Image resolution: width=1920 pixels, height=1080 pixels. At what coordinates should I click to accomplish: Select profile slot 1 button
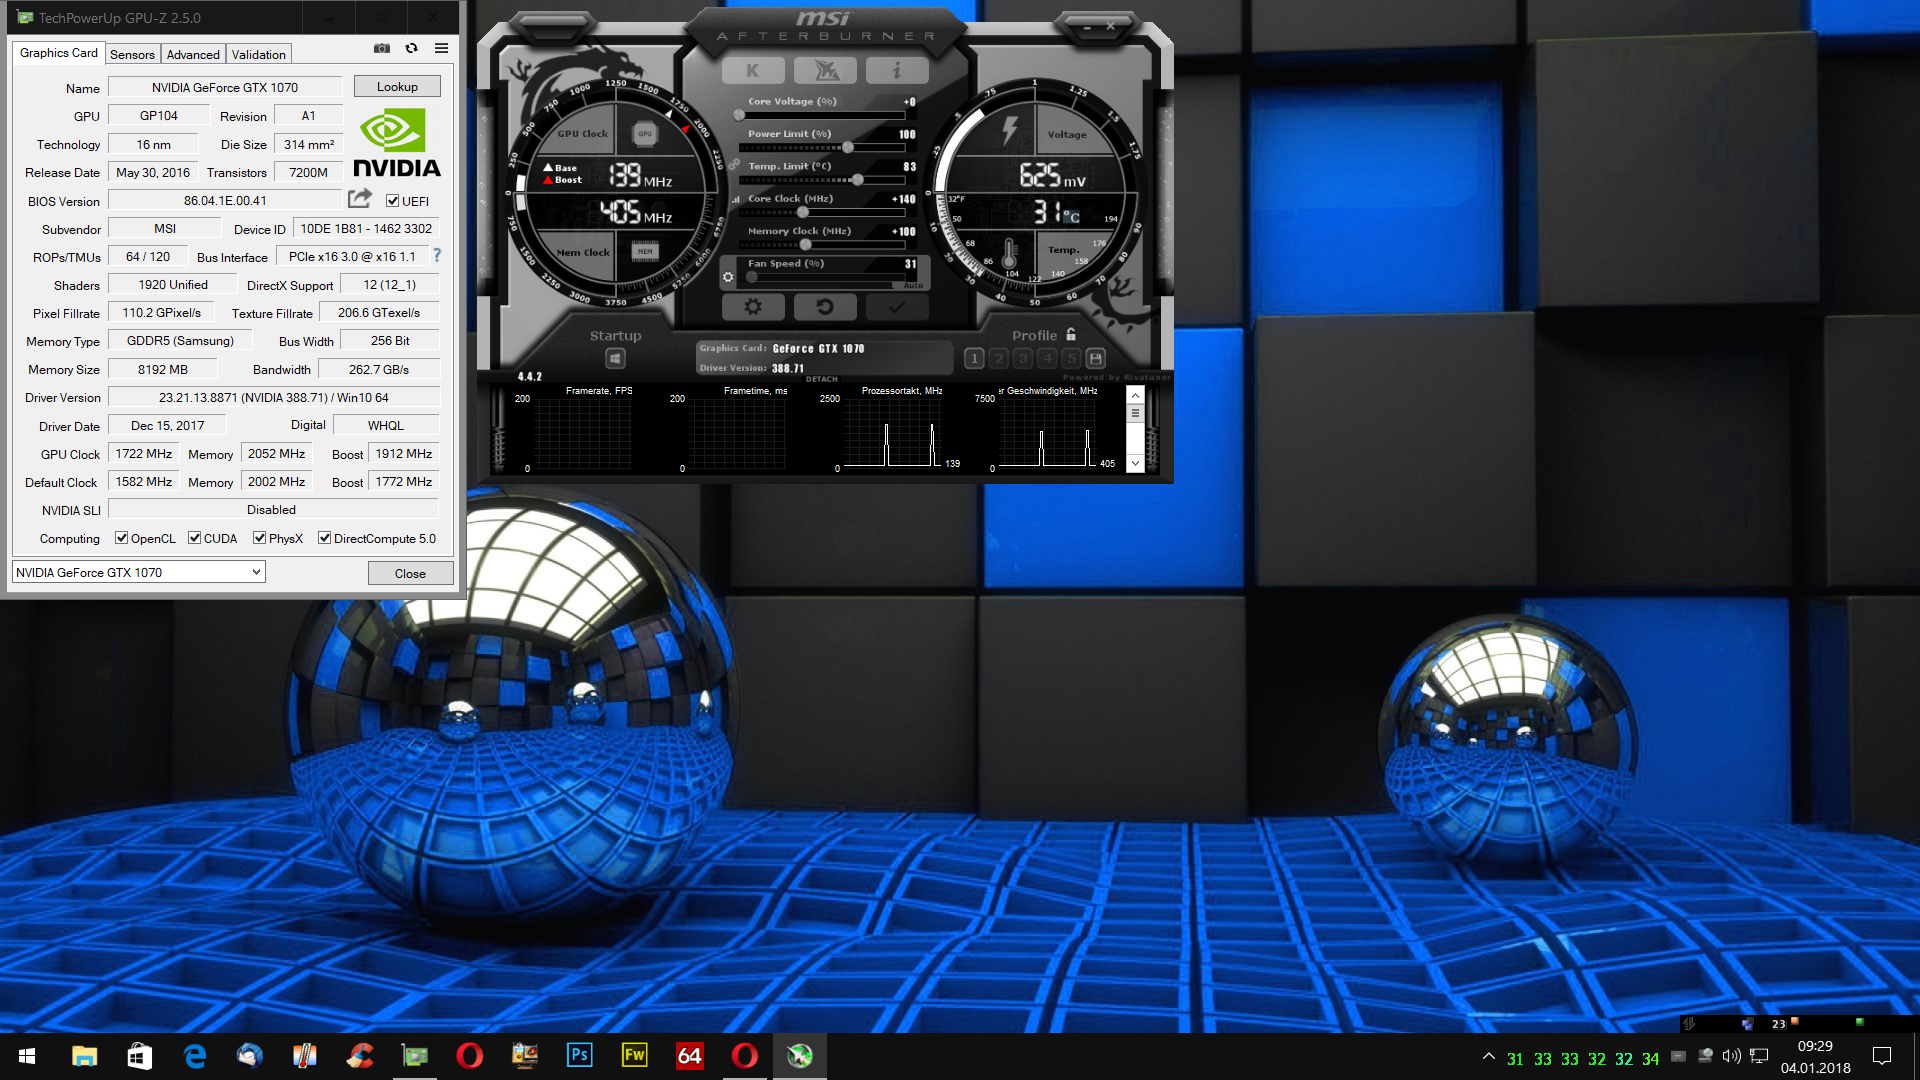pyautogui.click(x=974, y=358)
